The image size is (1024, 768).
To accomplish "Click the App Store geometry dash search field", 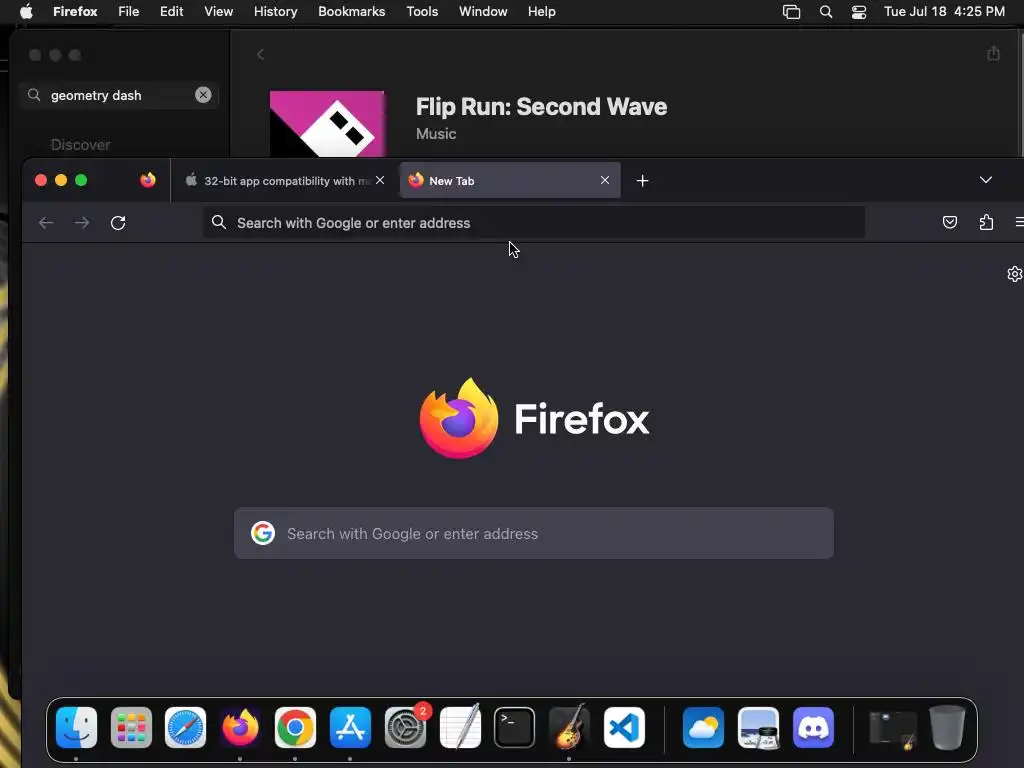I will 118,95.
